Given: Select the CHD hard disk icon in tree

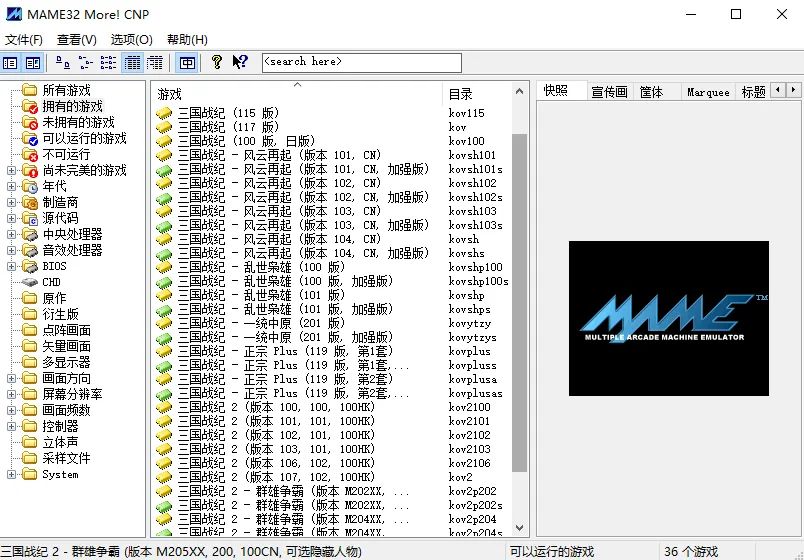Looking at the screenshot, I should pos(30,282).
